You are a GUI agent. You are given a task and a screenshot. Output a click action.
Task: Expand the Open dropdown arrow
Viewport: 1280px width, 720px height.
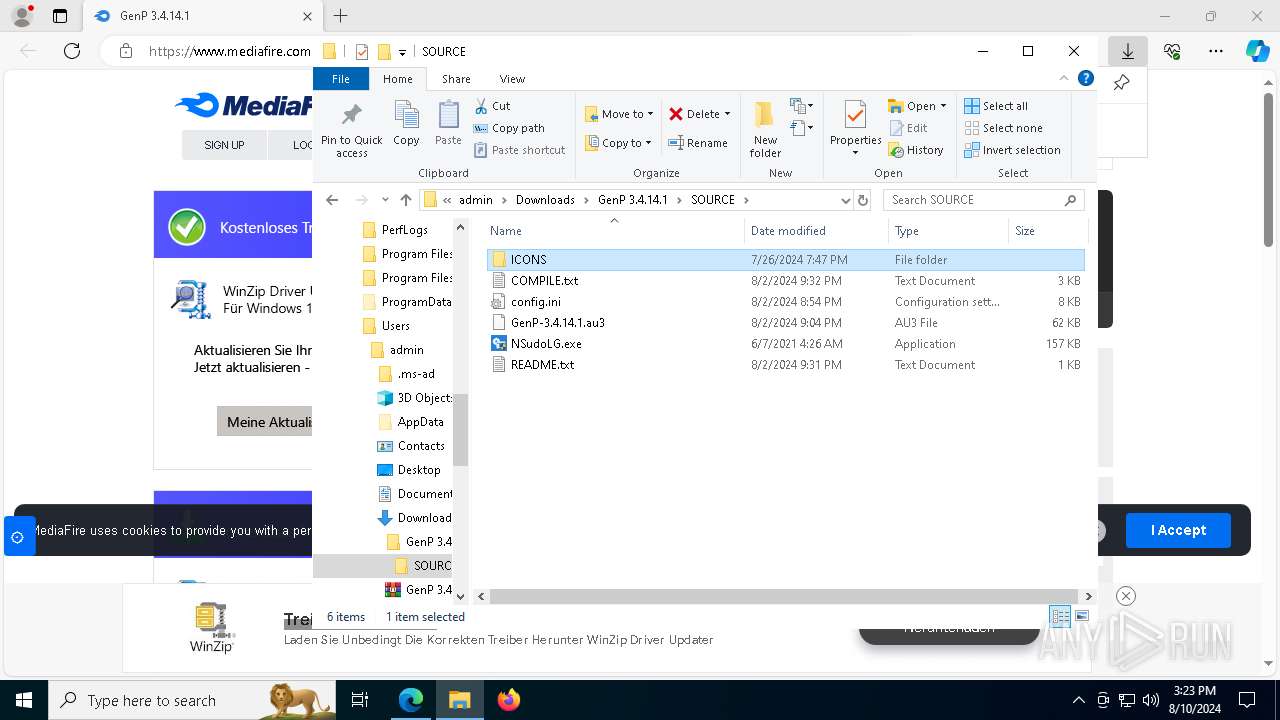(x=943, y=106)
